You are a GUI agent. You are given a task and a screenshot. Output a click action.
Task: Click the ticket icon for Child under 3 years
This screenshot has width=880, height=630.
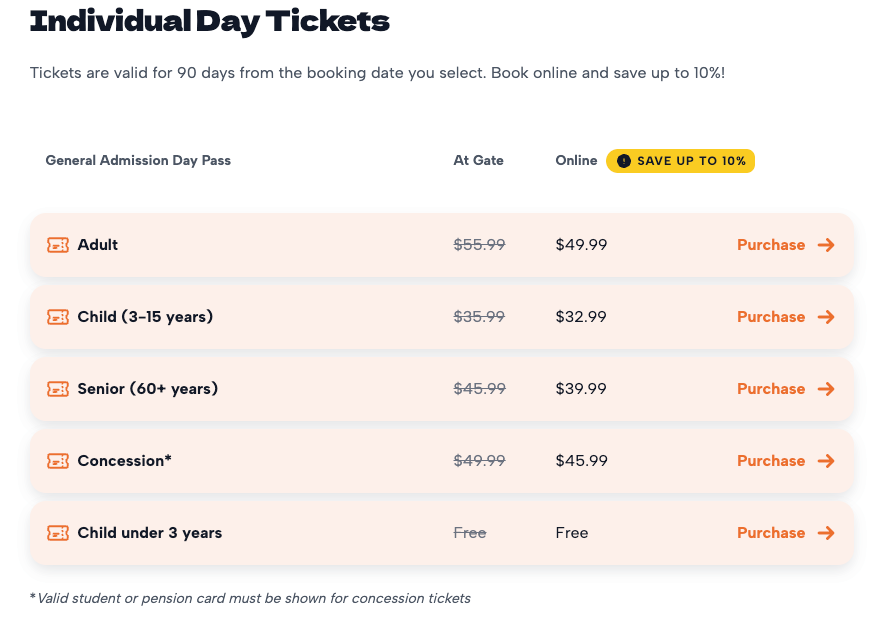pos(58,533)
